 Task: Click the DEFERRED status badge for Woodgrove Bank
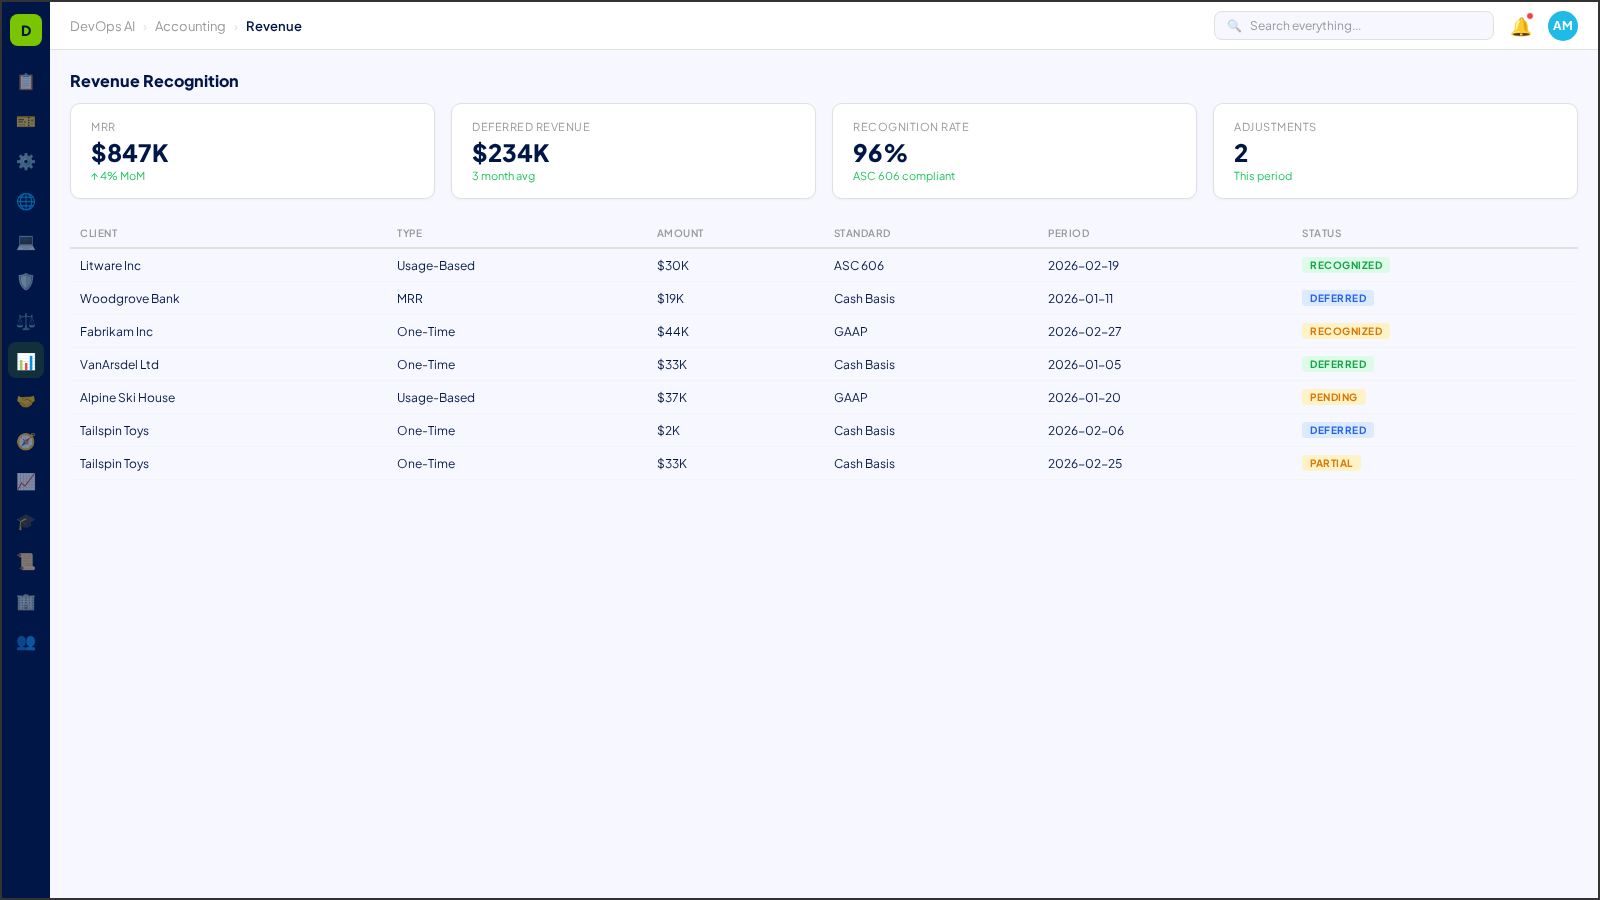[1338, 298]
